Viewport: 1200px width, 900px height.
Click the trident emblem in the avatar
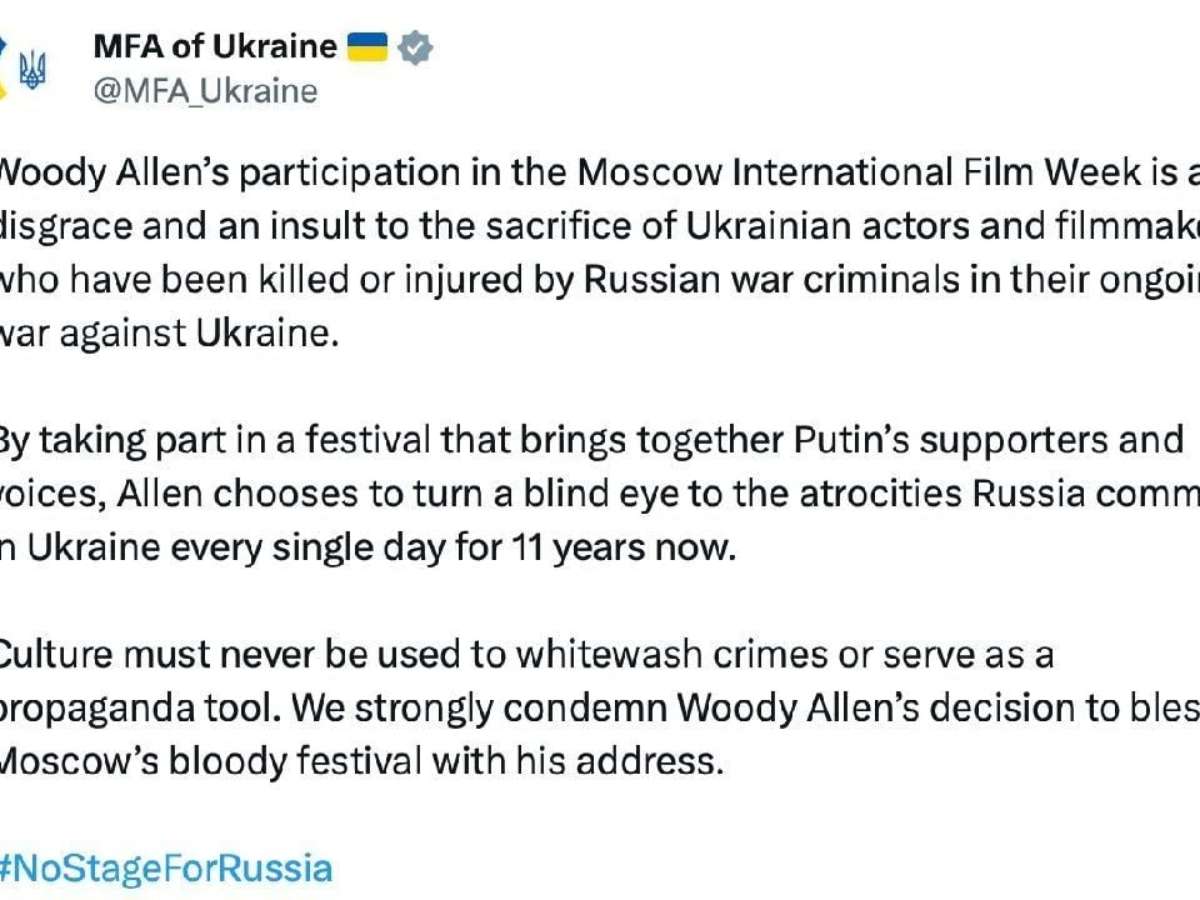click(32, 72)
